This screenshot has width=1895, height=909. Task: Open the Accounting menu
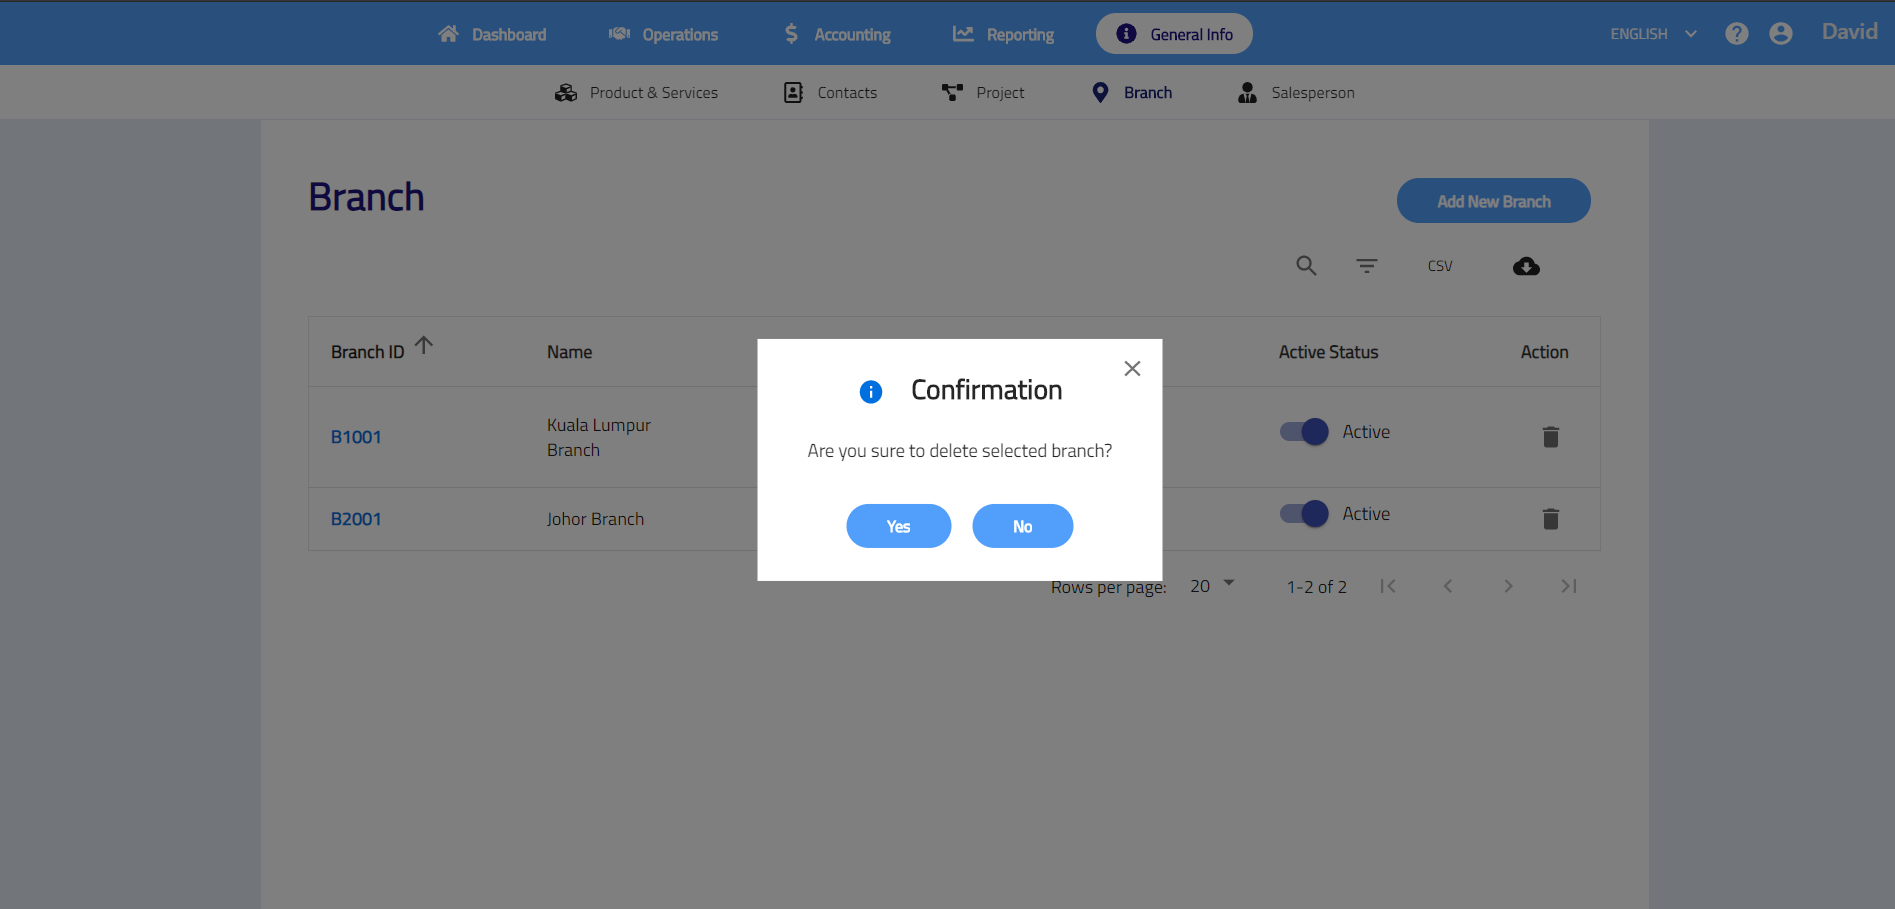(837, 34)
